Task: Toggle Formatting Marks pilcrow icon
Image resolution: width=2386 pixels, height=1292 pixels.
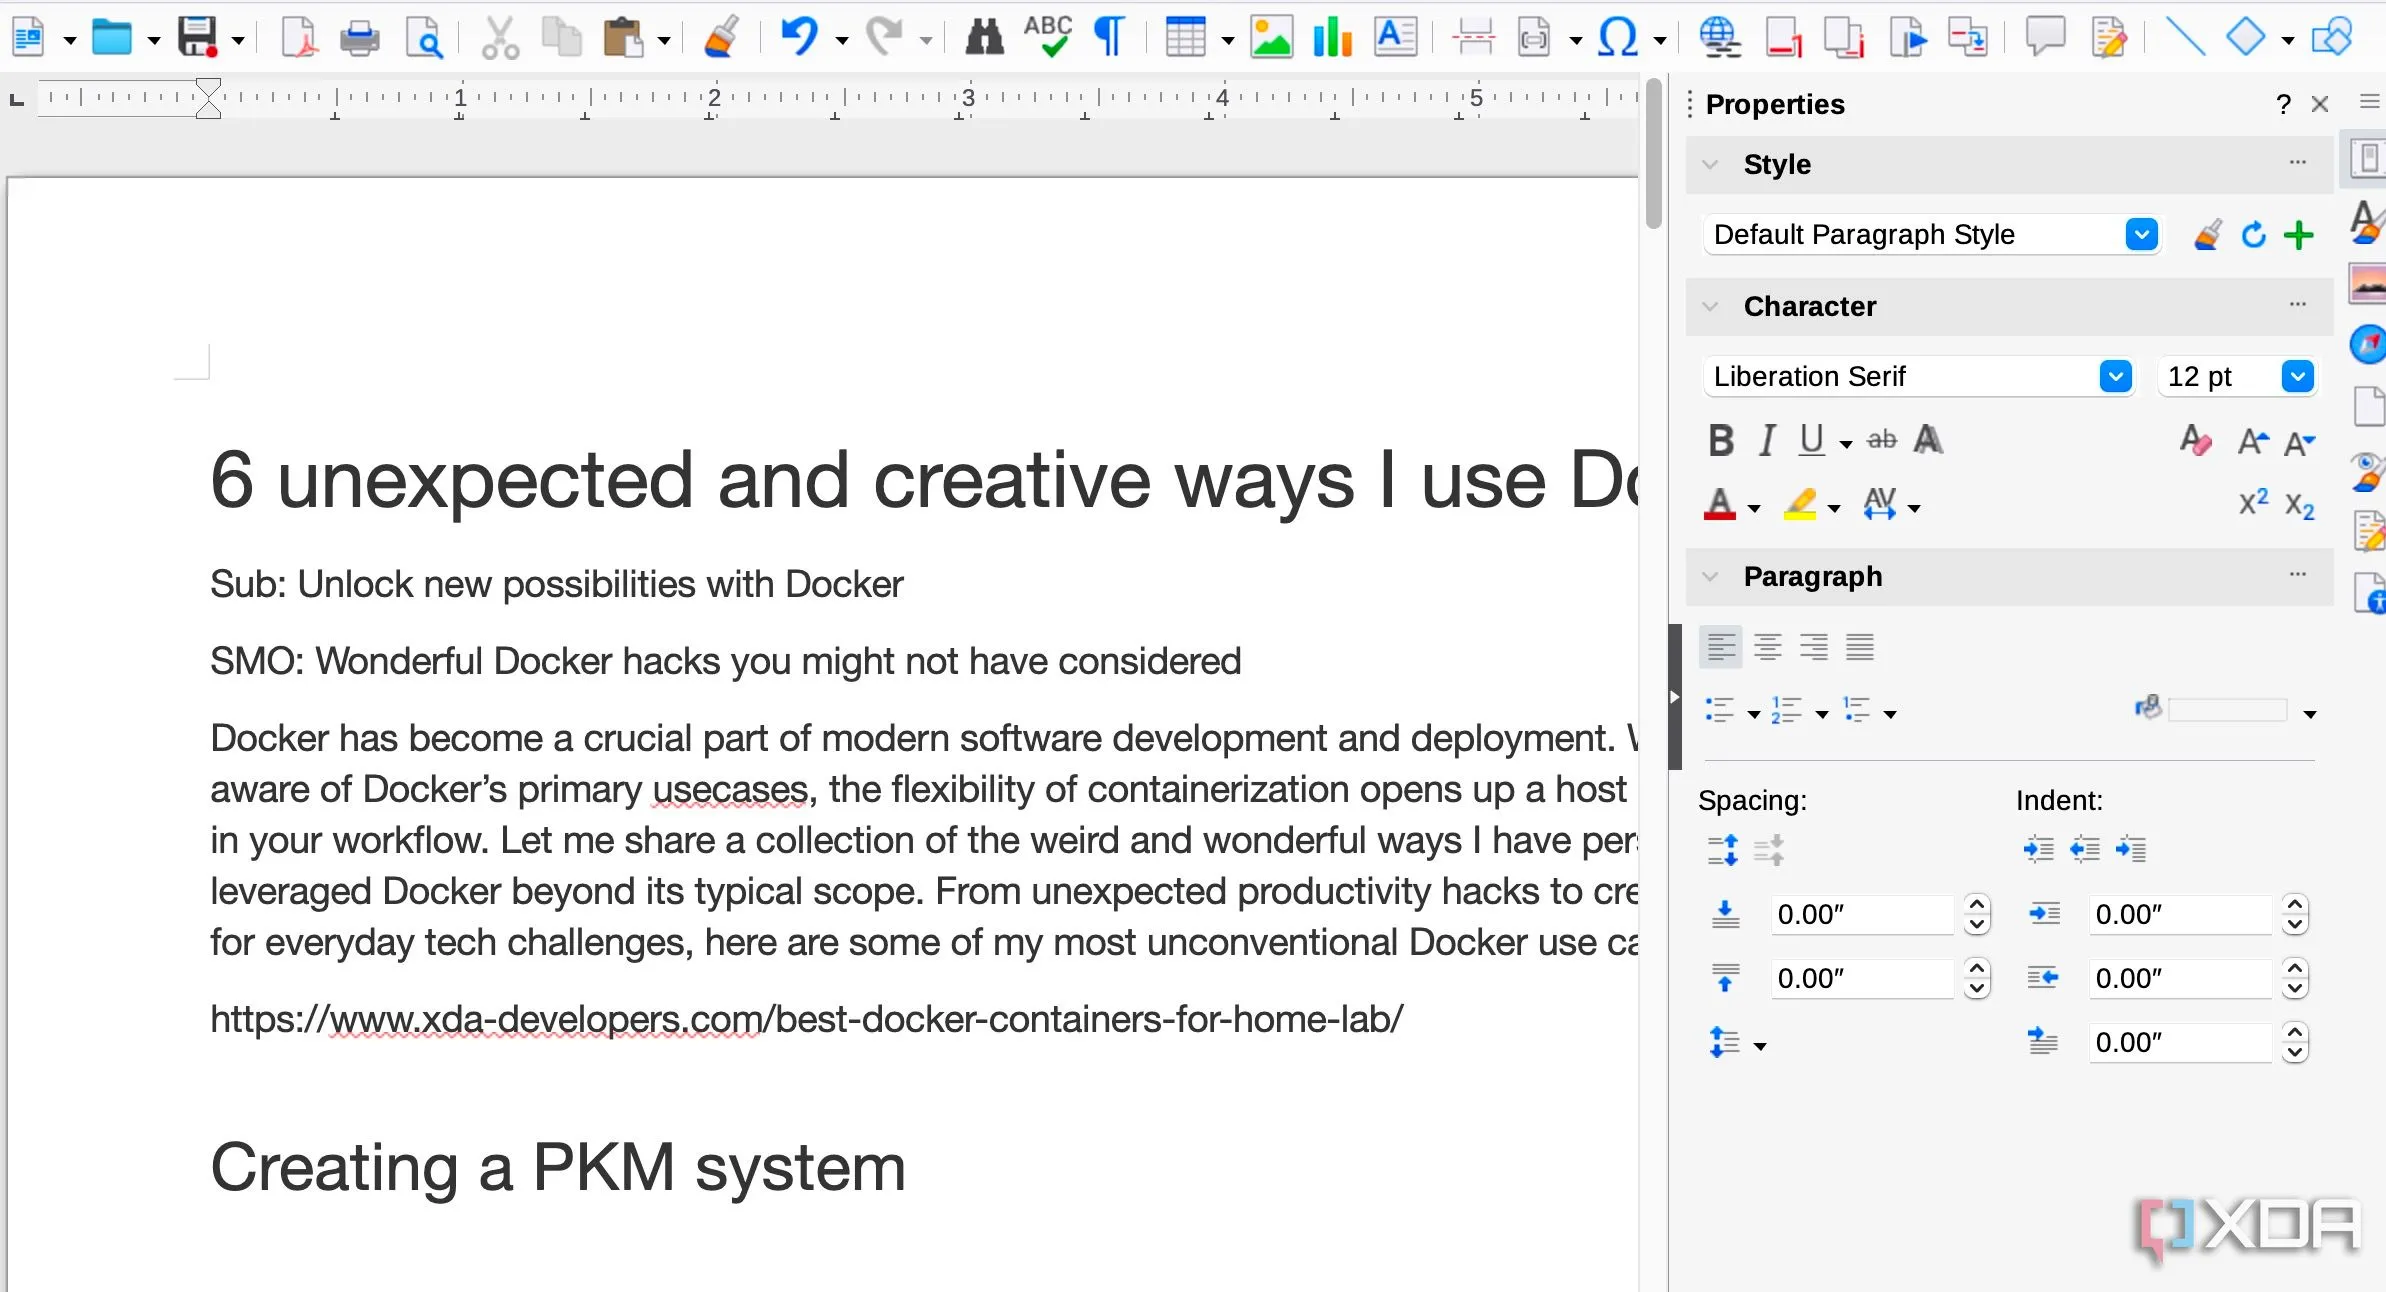Action: click(x=1109, y=37)
